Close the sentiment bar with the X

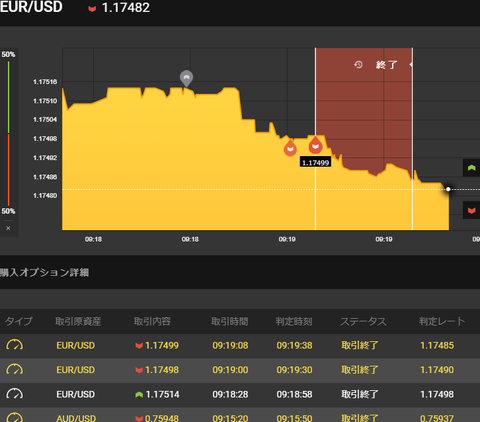8,228
